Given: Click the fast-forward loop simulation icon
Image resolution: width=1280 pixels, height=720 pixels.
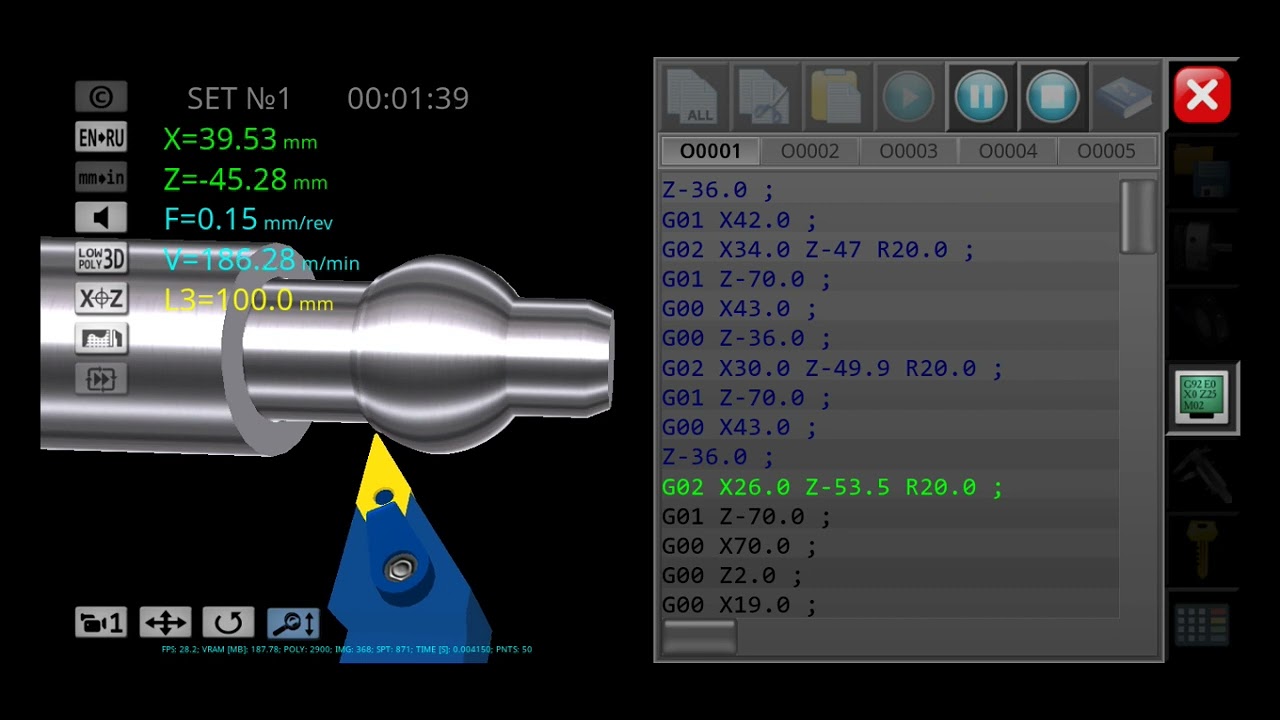Looking at the screenshot, I should point(101,378).
